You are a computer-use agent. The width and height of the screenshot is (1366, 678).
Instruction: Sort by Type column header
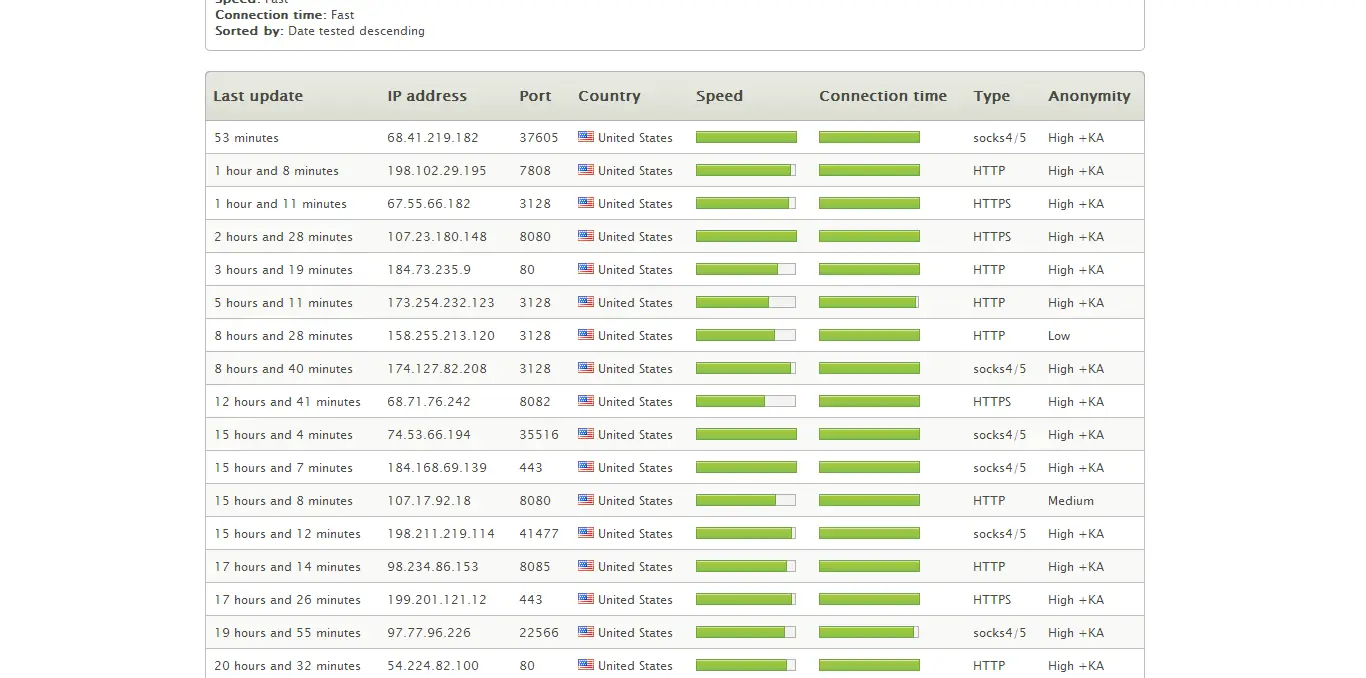[x=991, y=96]
